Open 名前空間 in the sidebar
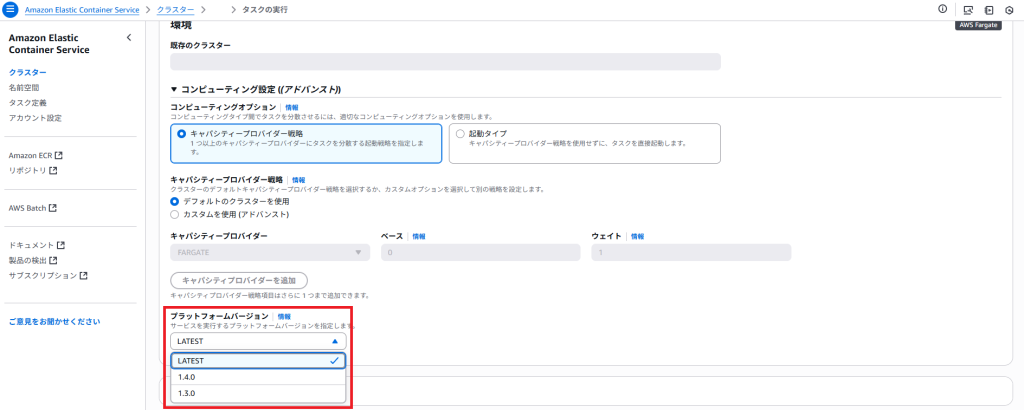 24,87
